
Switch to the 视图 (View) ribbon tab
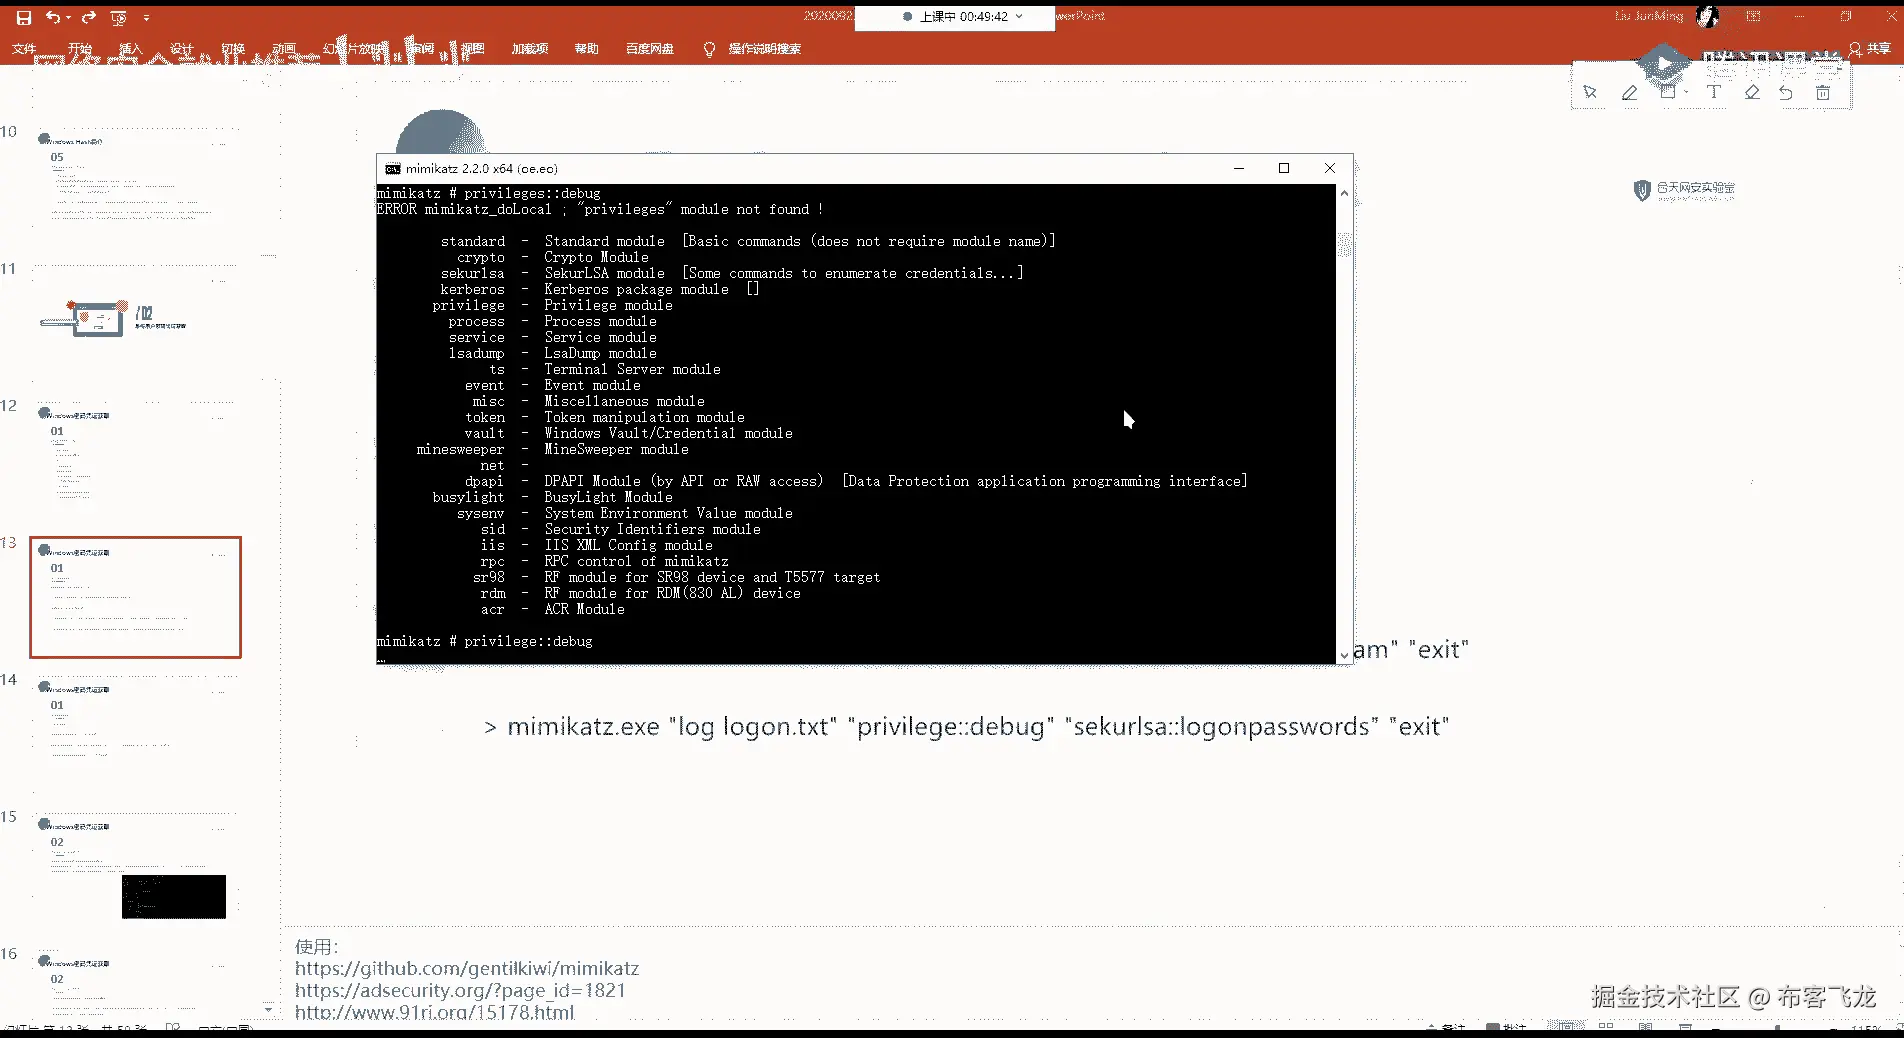click(472, 49)
